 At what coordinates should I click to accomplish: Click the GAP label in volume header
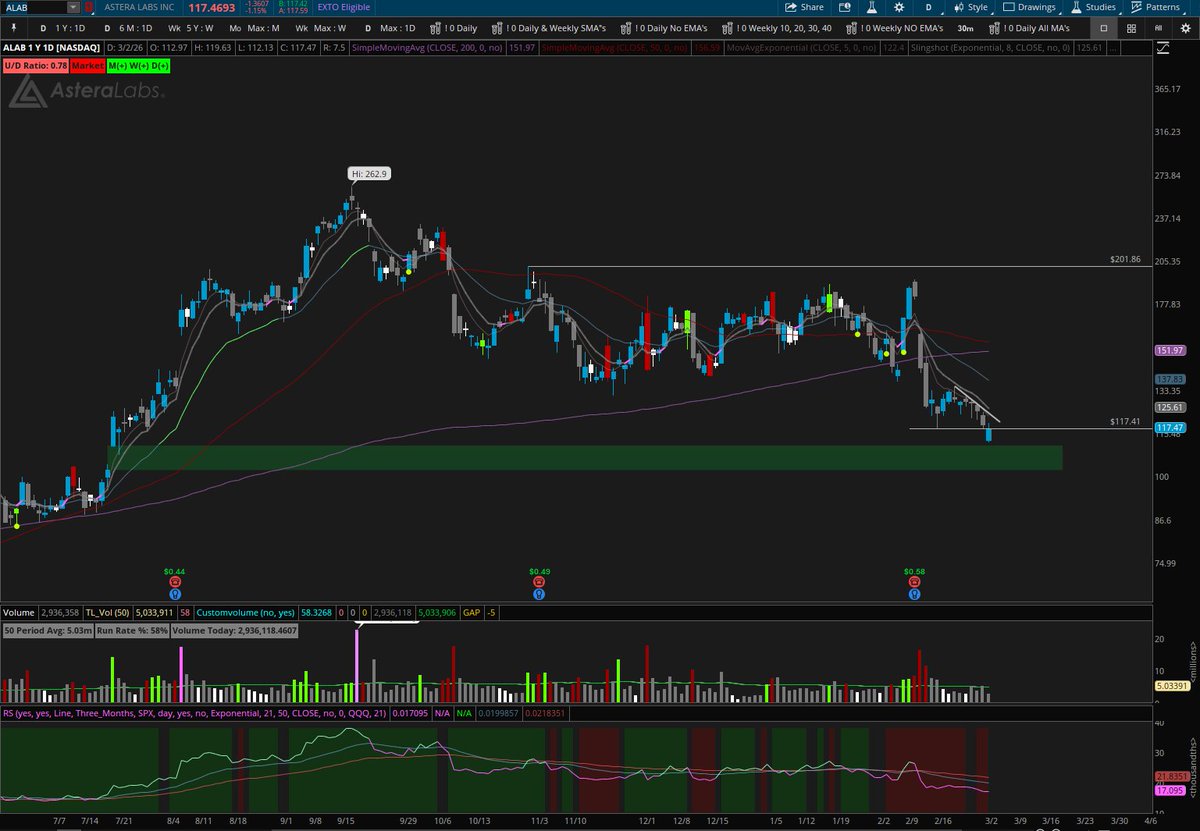coord(470,612)
